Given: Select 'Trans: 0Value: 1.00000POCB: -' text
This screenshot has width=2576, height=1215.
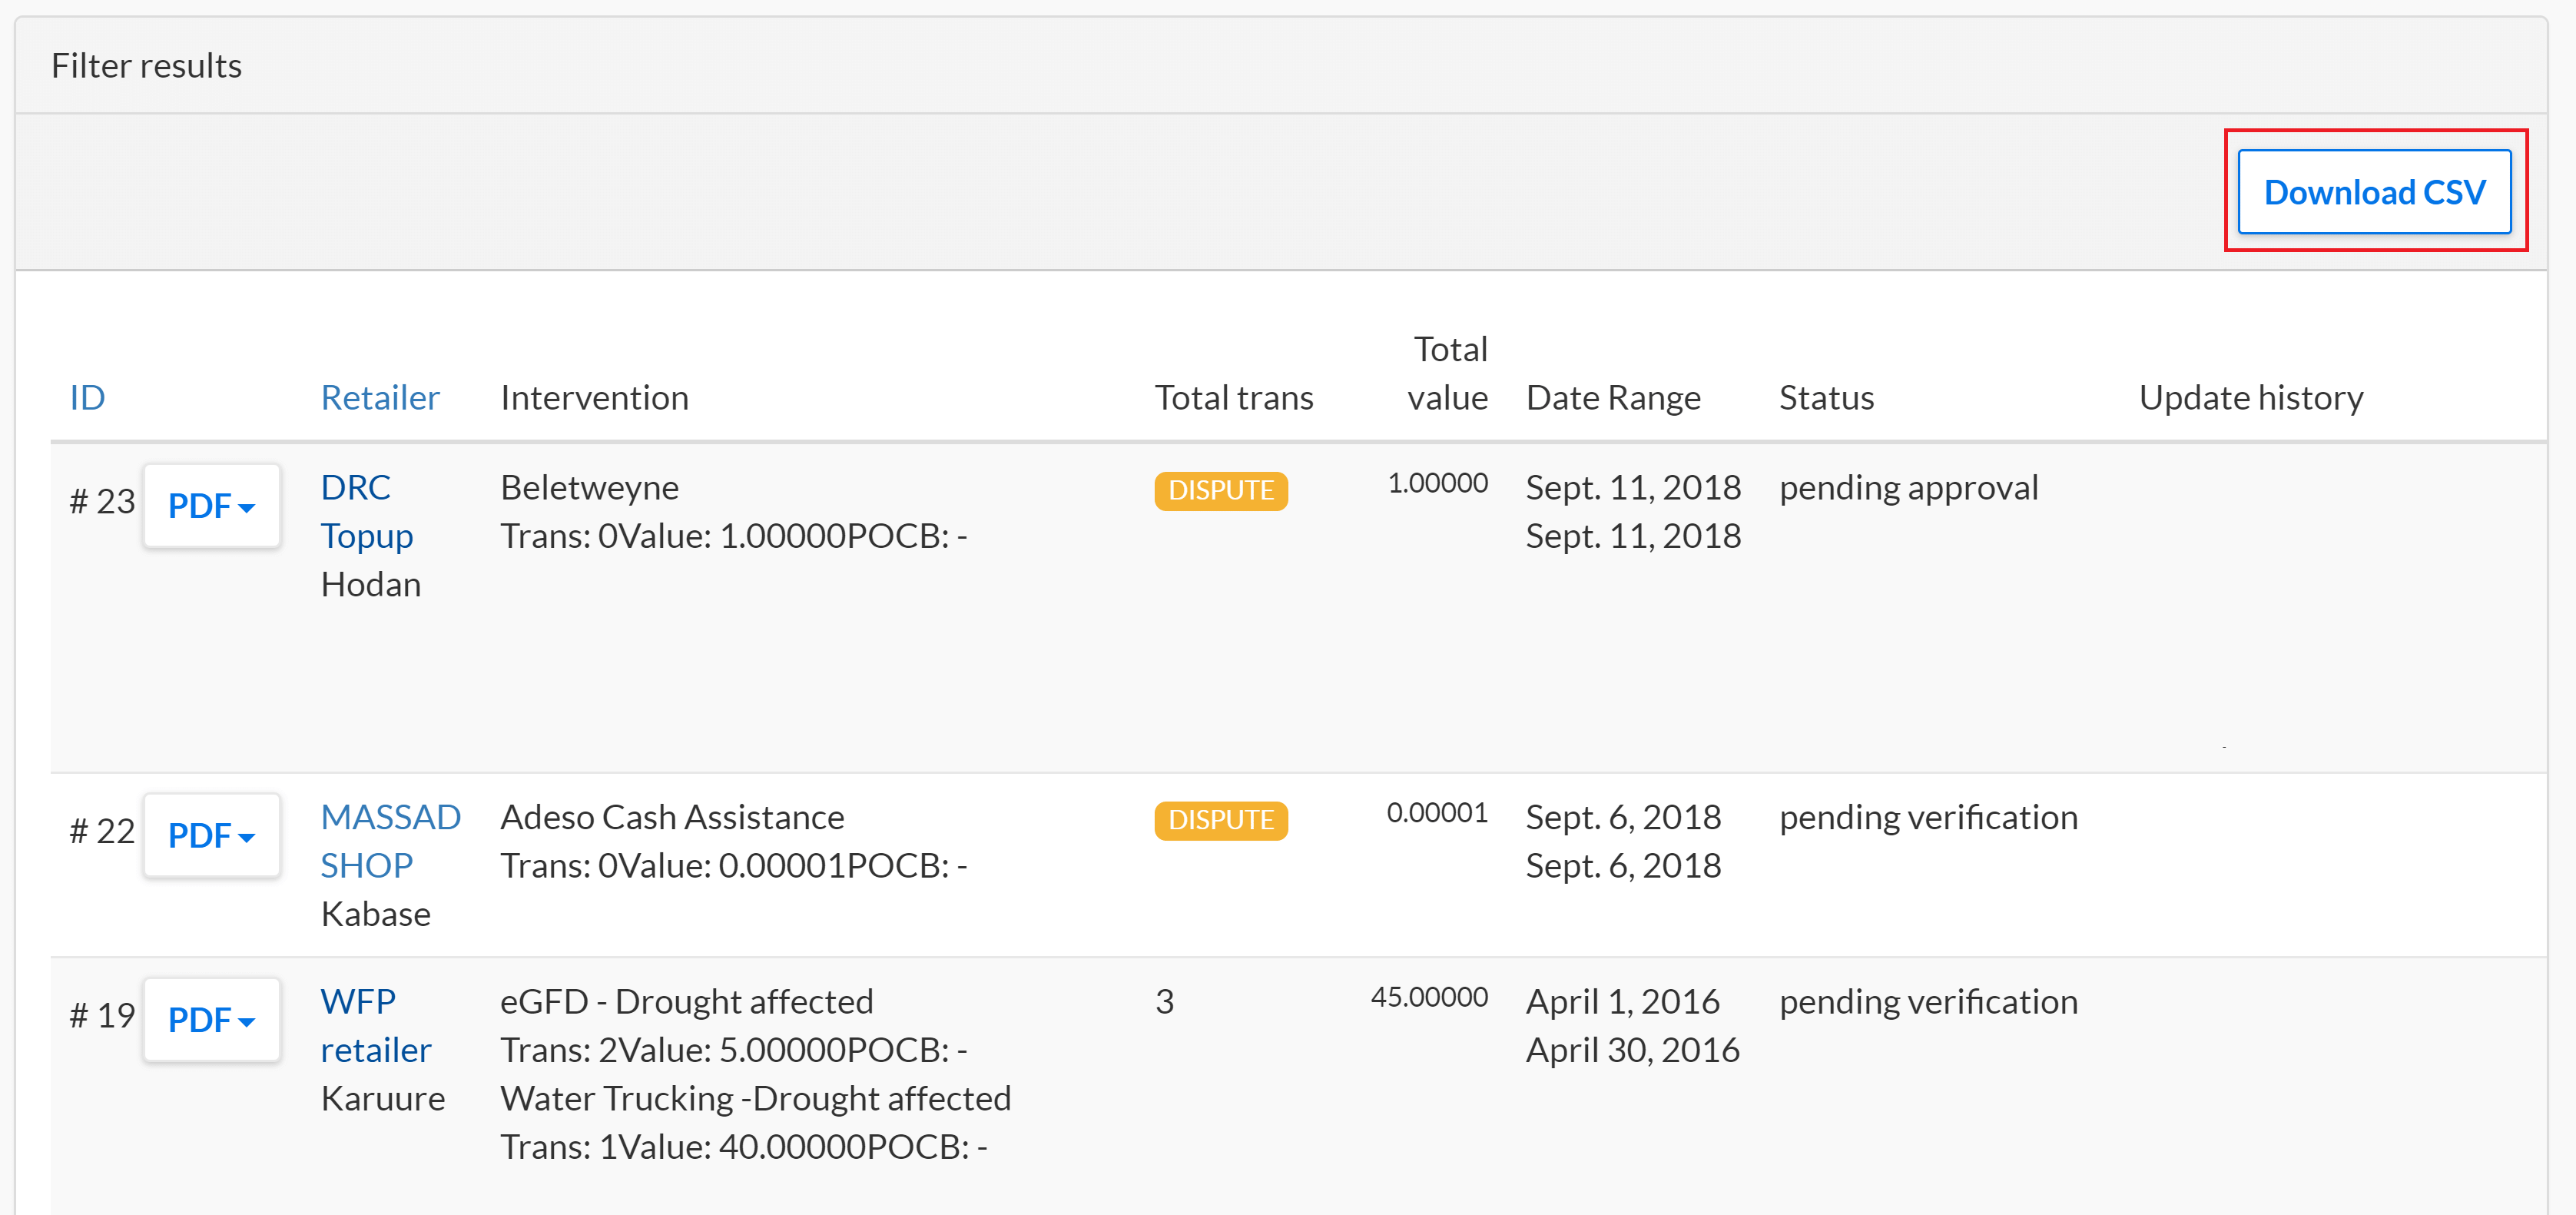Looking at the screenshot, I should click(733, 536).
